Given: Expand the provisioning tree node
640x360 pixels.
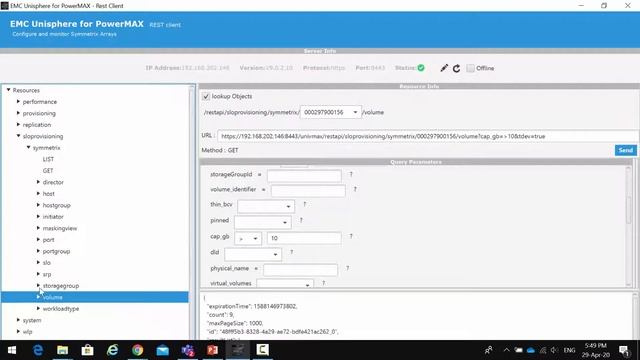Looking at the screenshot, I should click(18, 113).
